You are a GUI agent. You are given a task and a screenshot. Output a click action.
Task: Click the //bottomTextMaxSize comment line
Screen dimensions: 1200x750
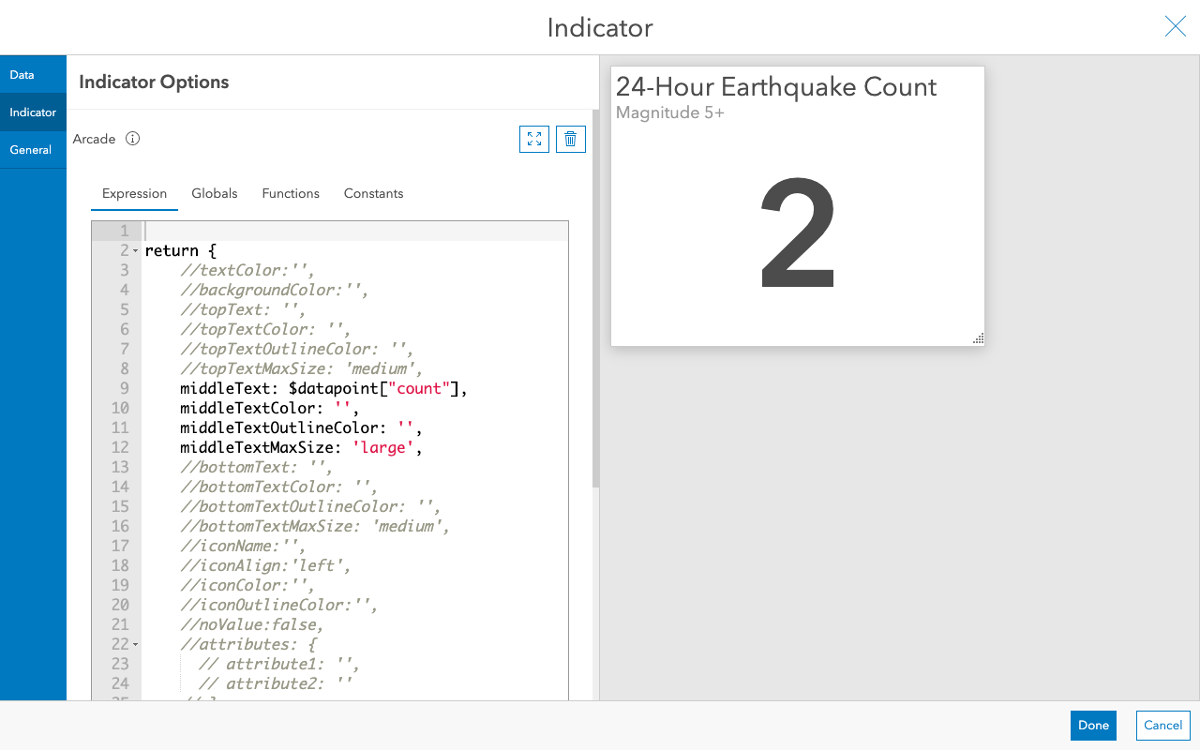click(315, 526)
